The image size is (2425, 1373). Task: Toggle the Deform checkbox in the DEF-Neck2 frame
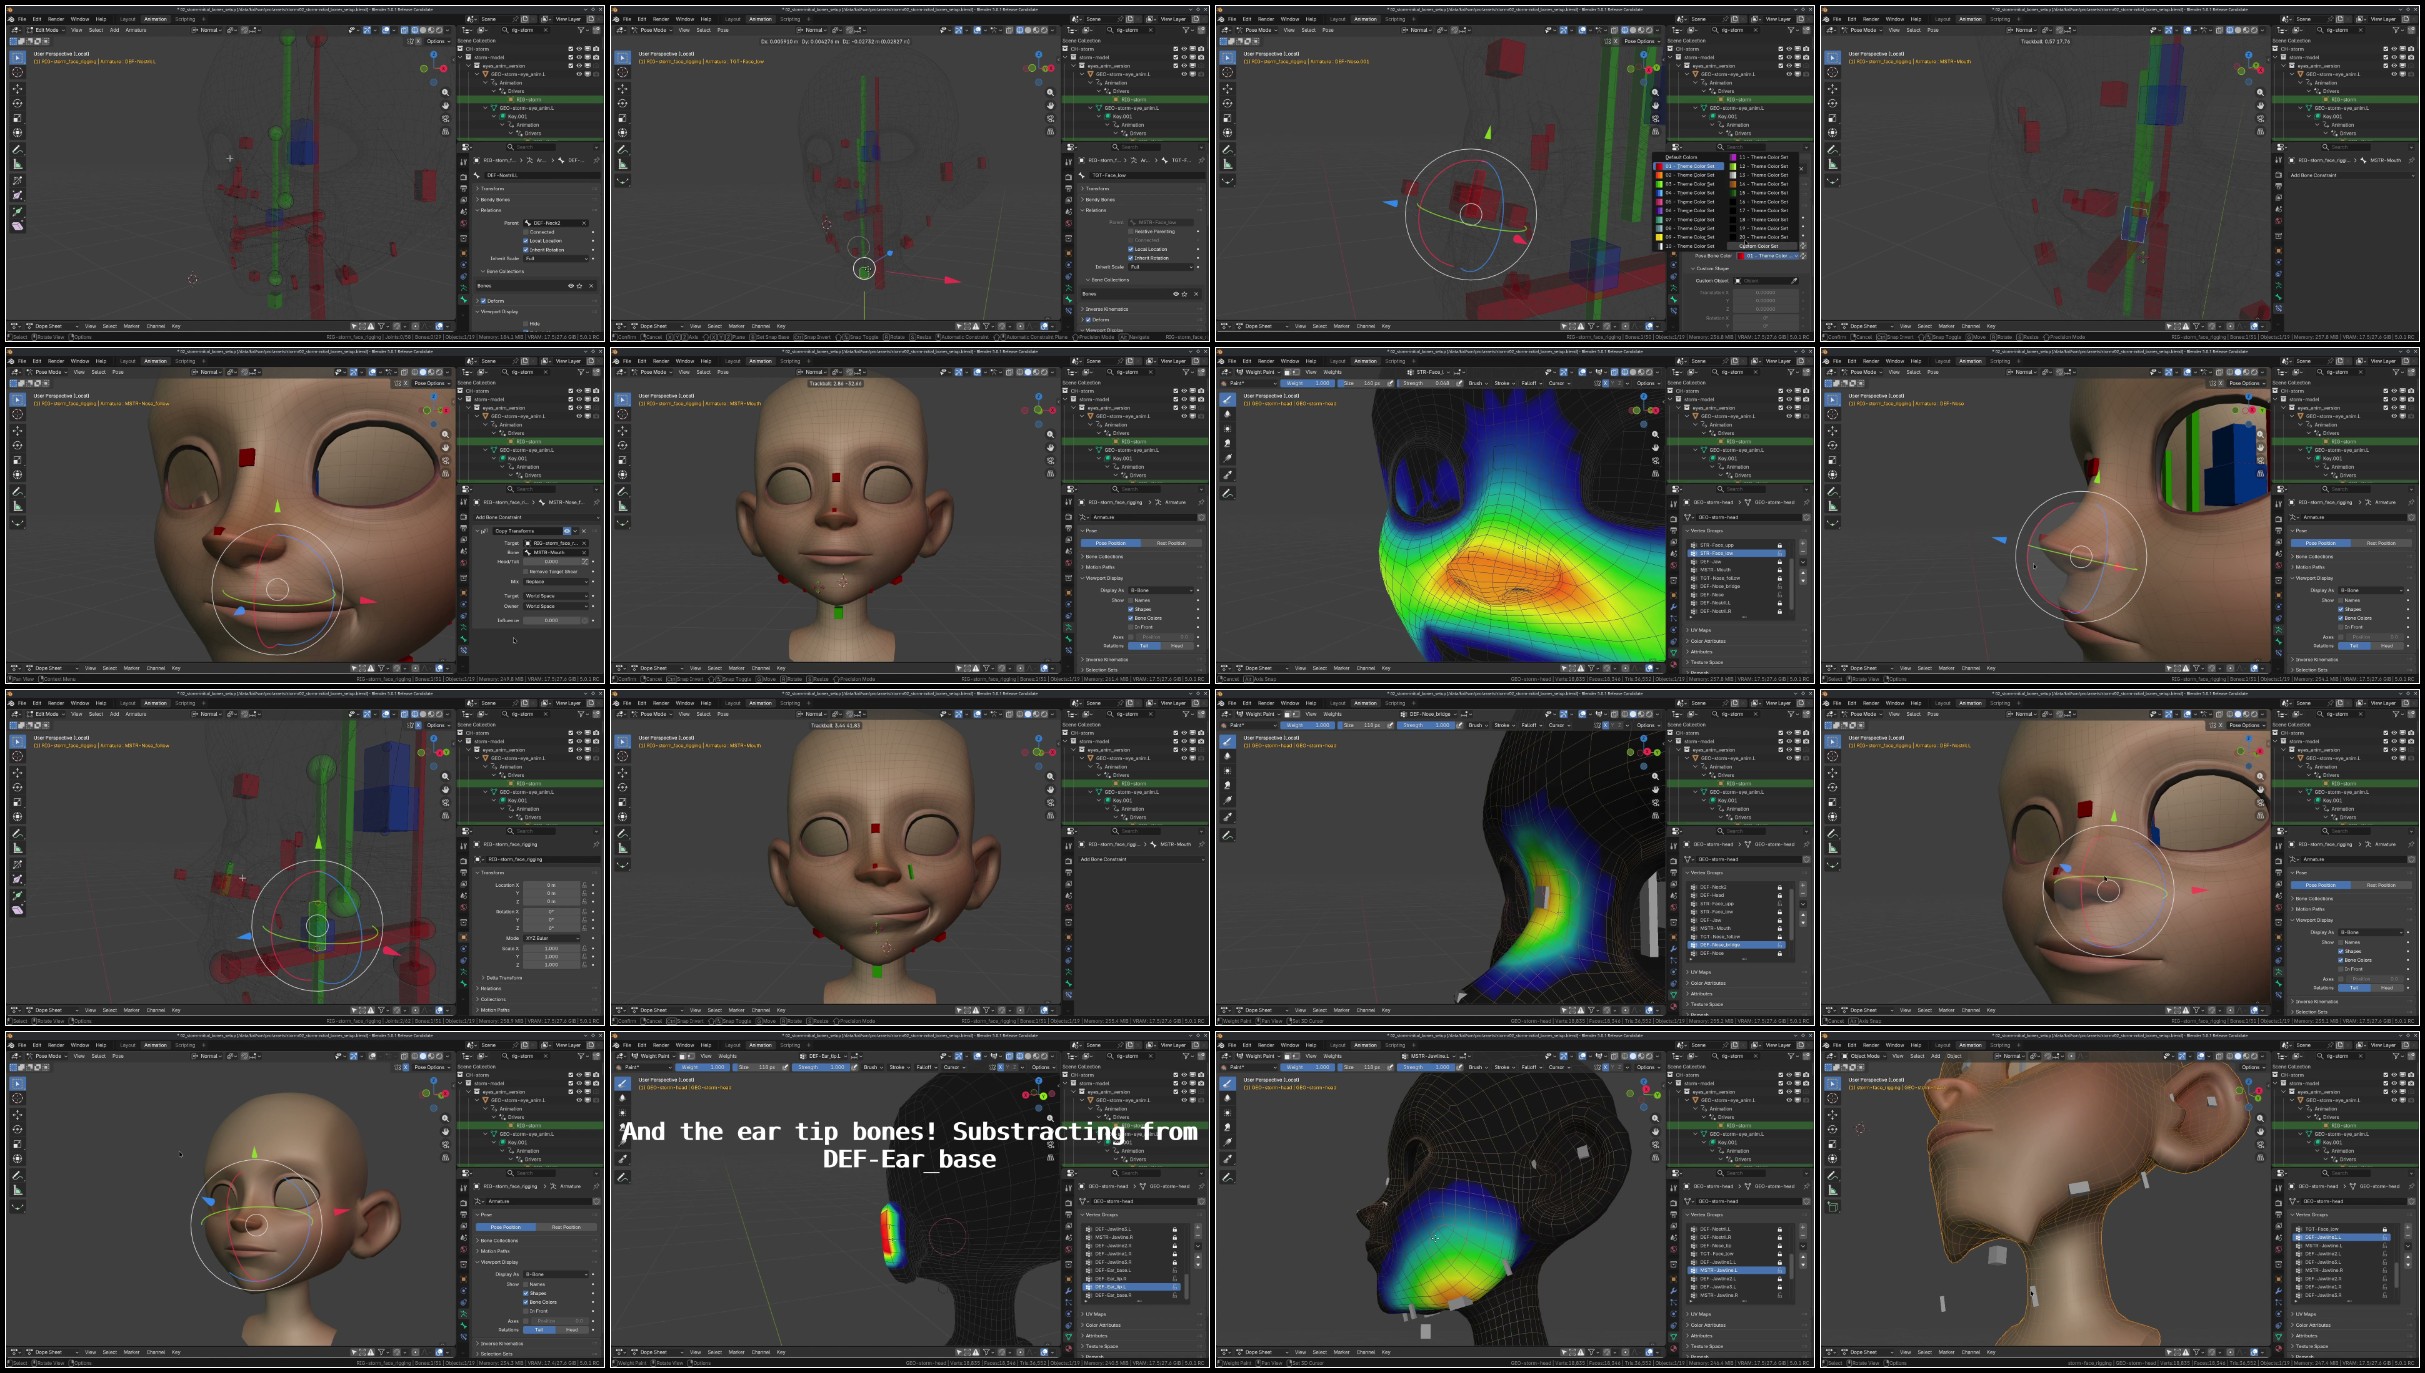pos(483,301)
